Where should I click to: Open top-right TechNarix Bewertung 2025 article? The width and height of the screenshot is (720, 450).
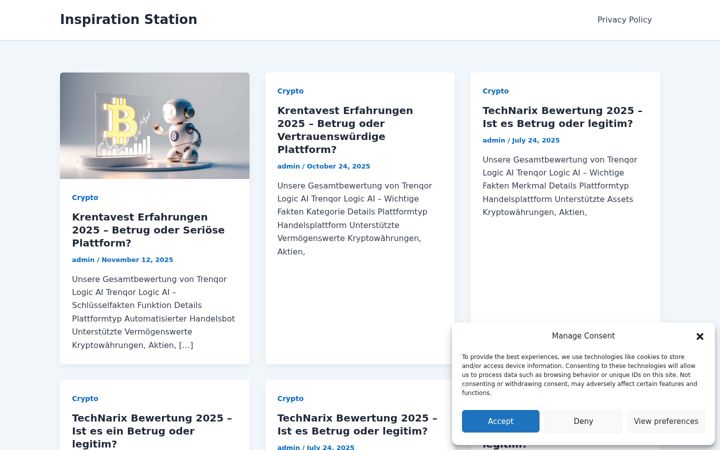point(562,117)
